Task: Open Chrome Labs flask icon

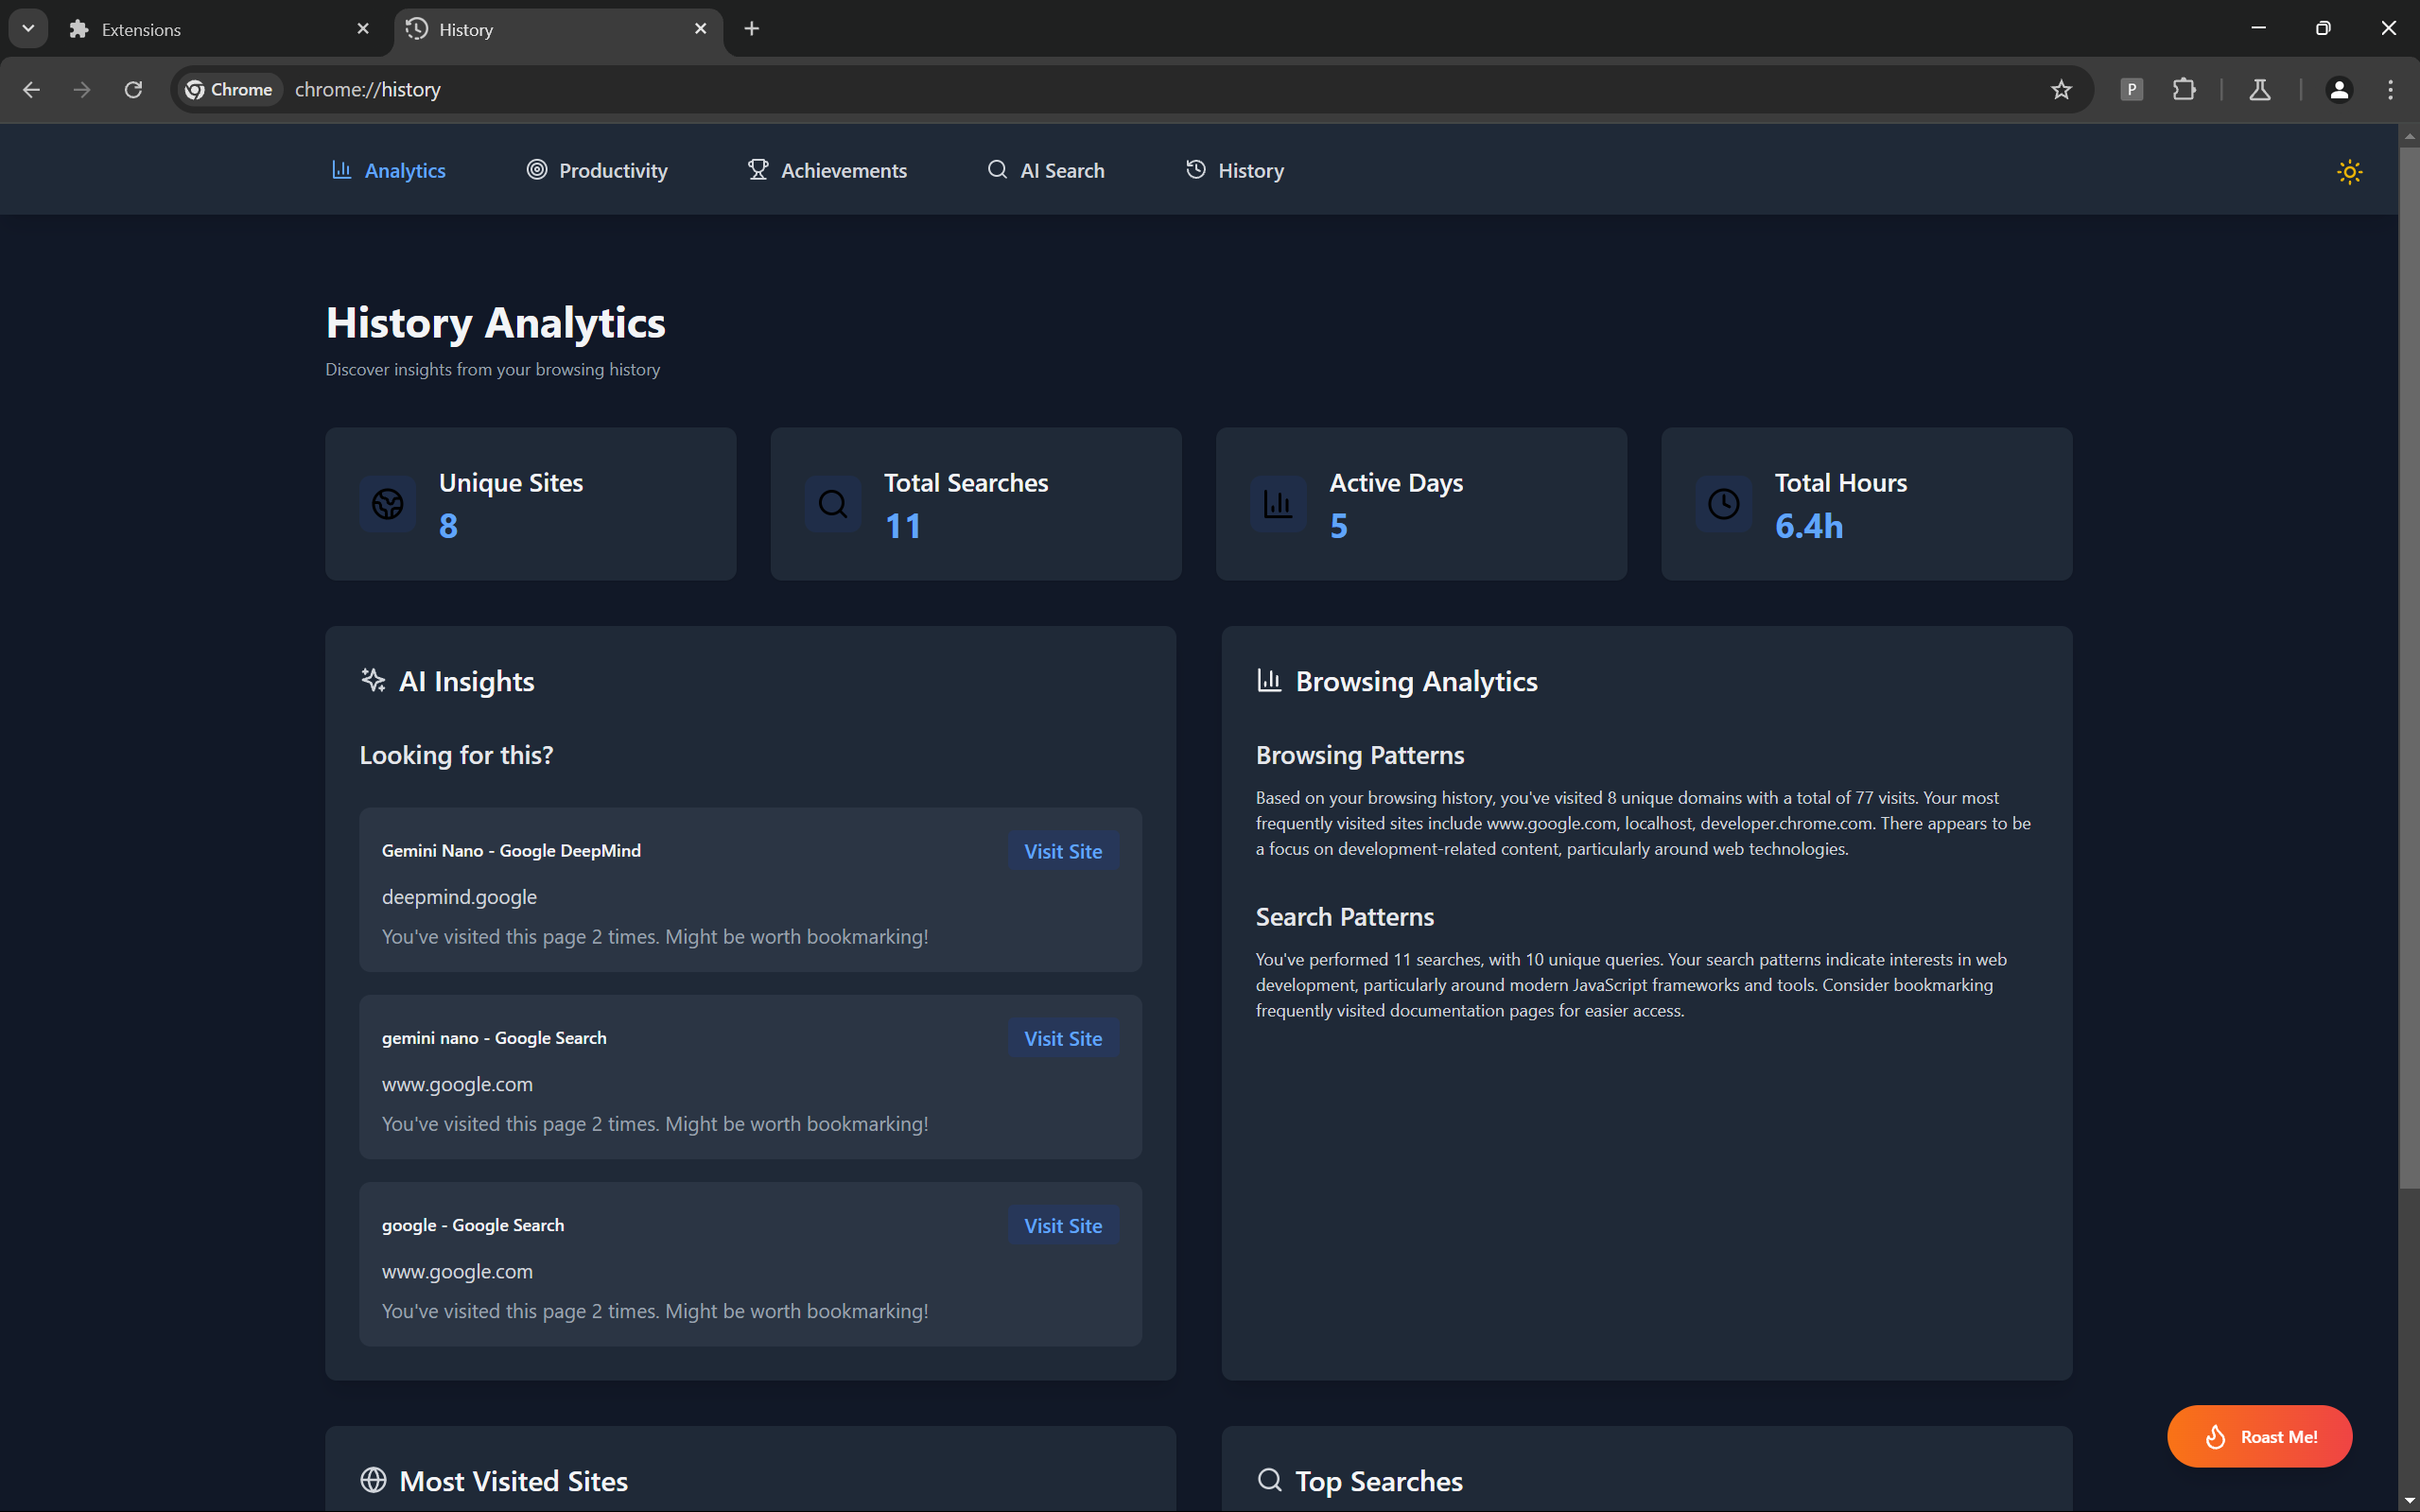Action: [x=2259, y=90]
